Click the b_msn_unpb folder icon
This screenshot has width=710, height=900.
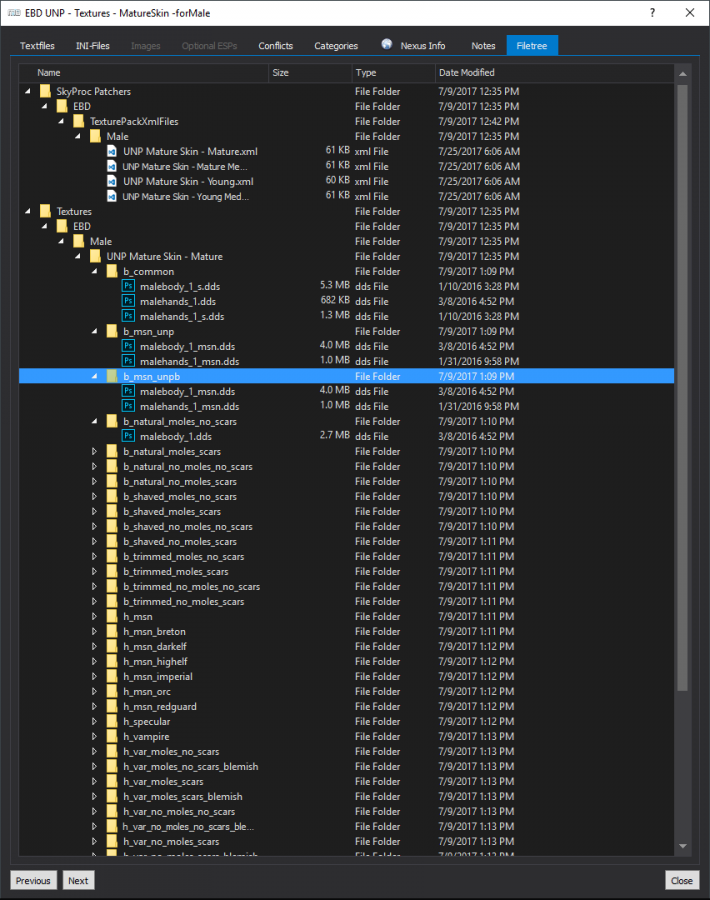[112, 376]
